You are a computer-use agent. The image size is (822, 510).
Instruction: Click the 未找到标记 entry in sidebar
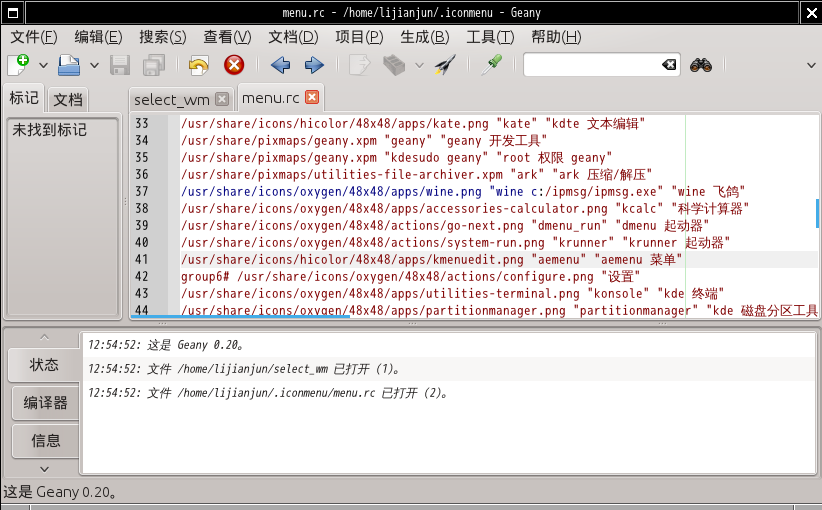coord(49,130)
